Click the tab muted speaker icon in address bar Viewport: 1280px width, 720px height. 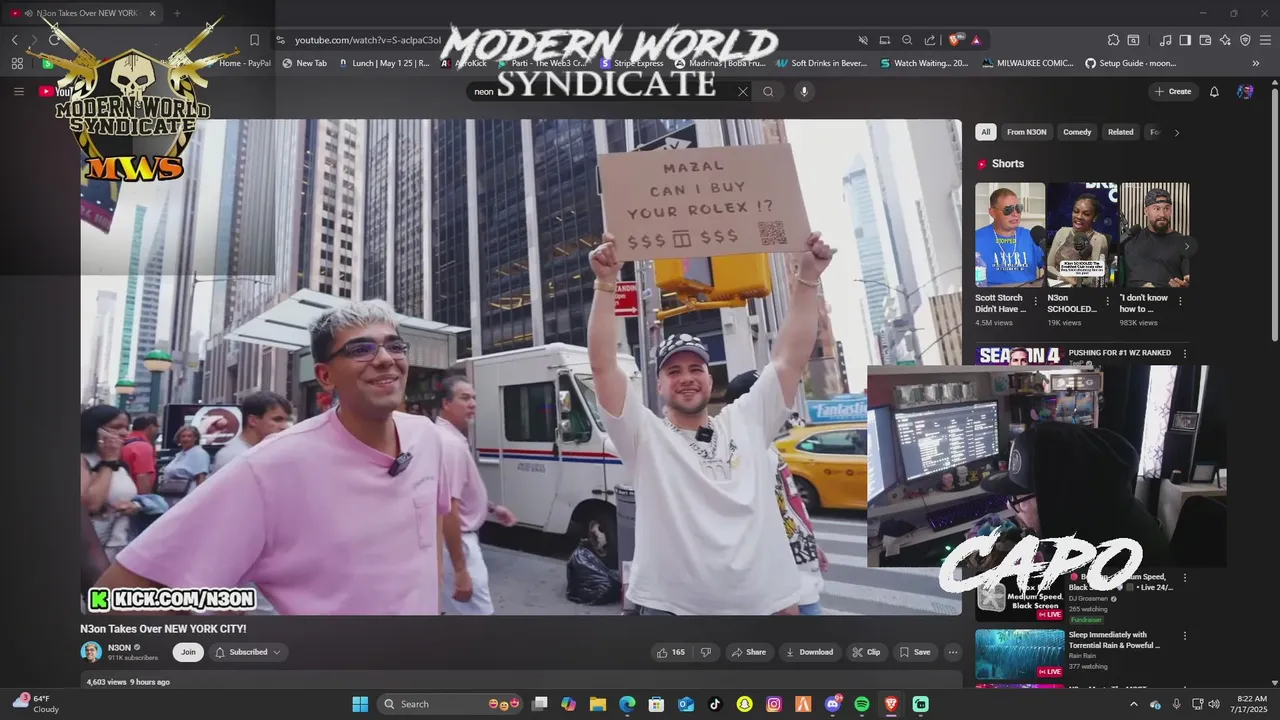click(x=862, y=40)
